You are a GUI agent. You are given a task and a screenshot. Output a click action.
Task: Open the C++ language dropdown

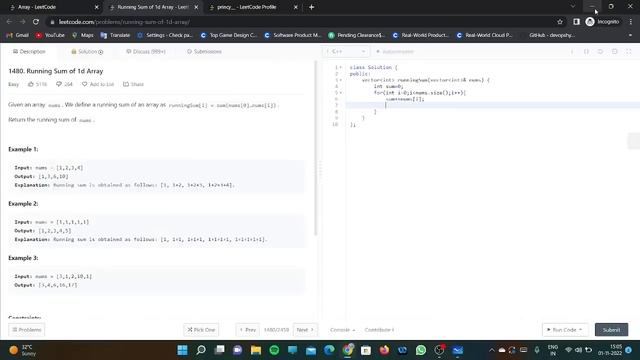pos(346,51)
